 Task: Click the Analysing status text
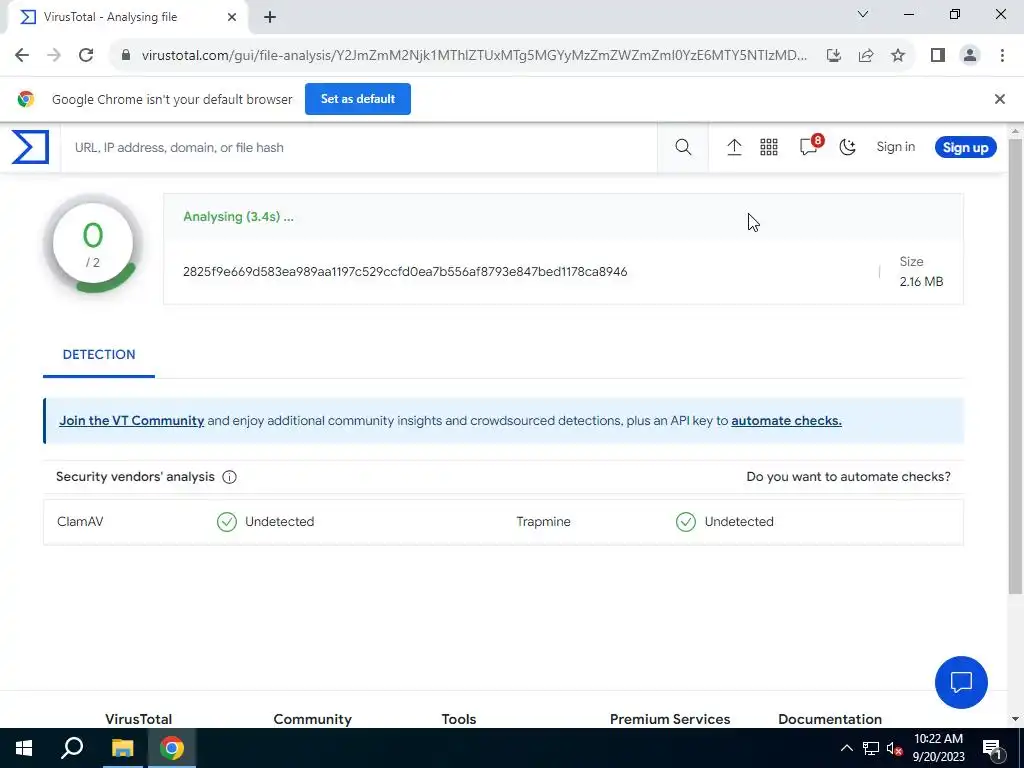point(238,217)
